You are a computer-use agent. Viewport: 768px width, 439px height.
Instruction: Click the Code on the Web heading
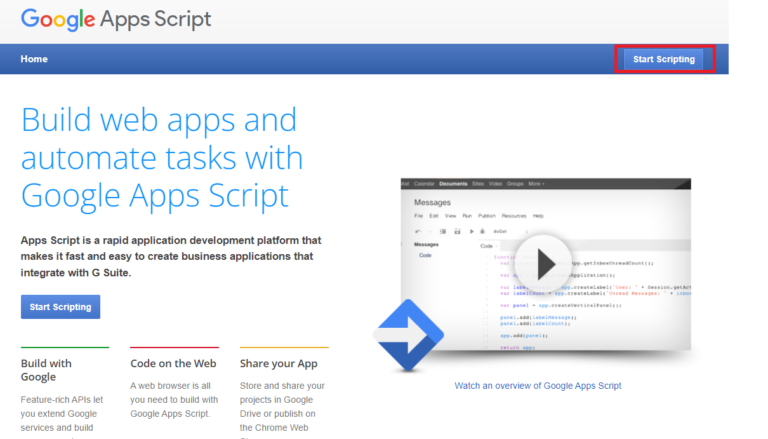(x=173, y=364)
